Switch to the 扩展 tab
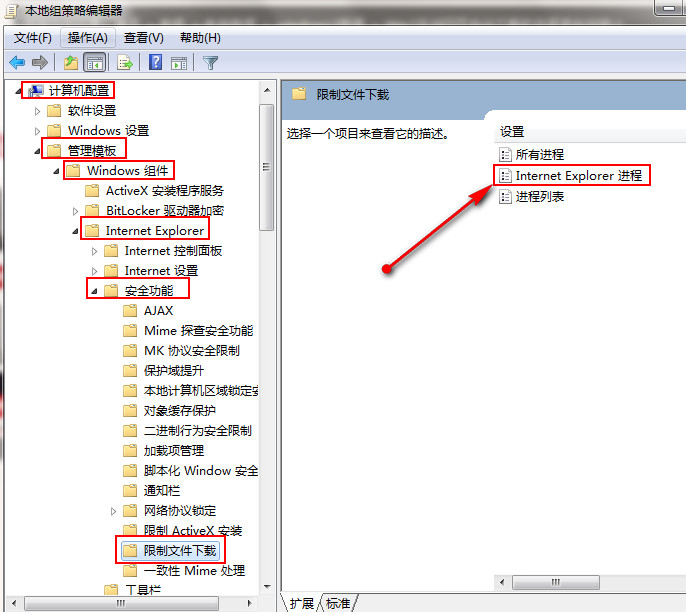This screenshot has width=686, height=612. (x=302, y=604)
